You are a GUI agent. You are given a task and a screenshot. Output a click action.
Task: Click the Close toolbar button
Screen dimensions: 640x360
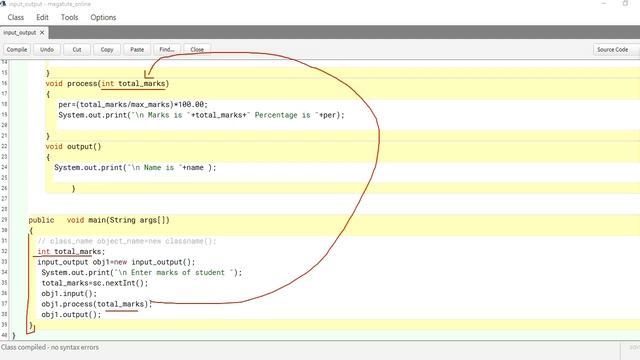pyautogui.click(x=197, y=49)
